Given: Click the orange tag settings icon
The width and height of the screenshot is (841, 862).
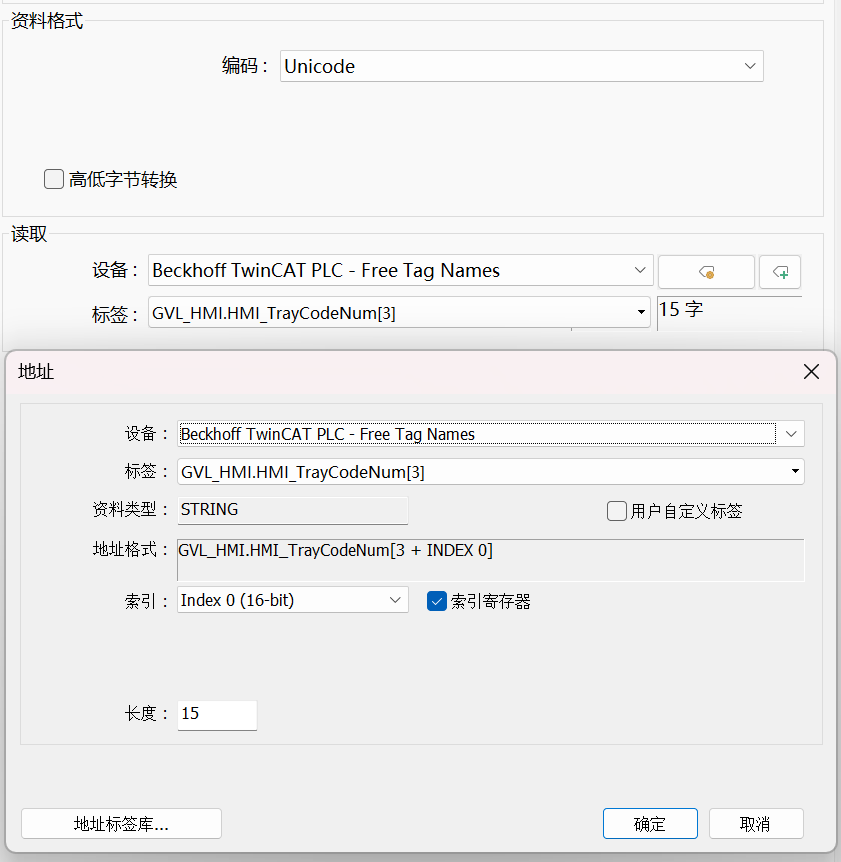Looking at the screenshot, I should tap(707, 271).
